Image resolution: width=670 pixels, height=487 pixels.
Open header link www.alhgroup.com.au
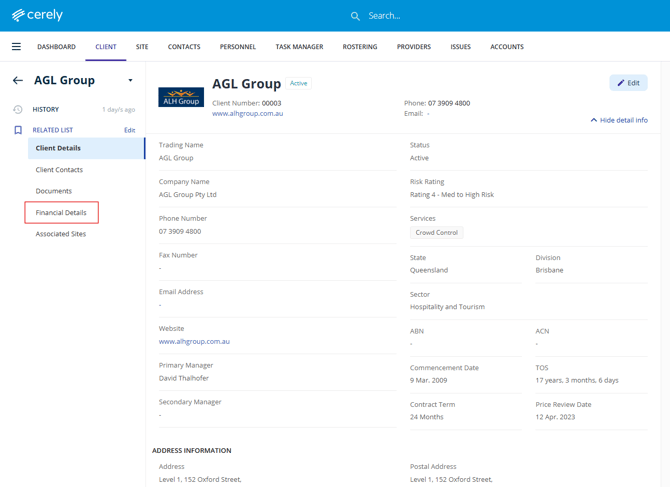click(x=247, y=114)
